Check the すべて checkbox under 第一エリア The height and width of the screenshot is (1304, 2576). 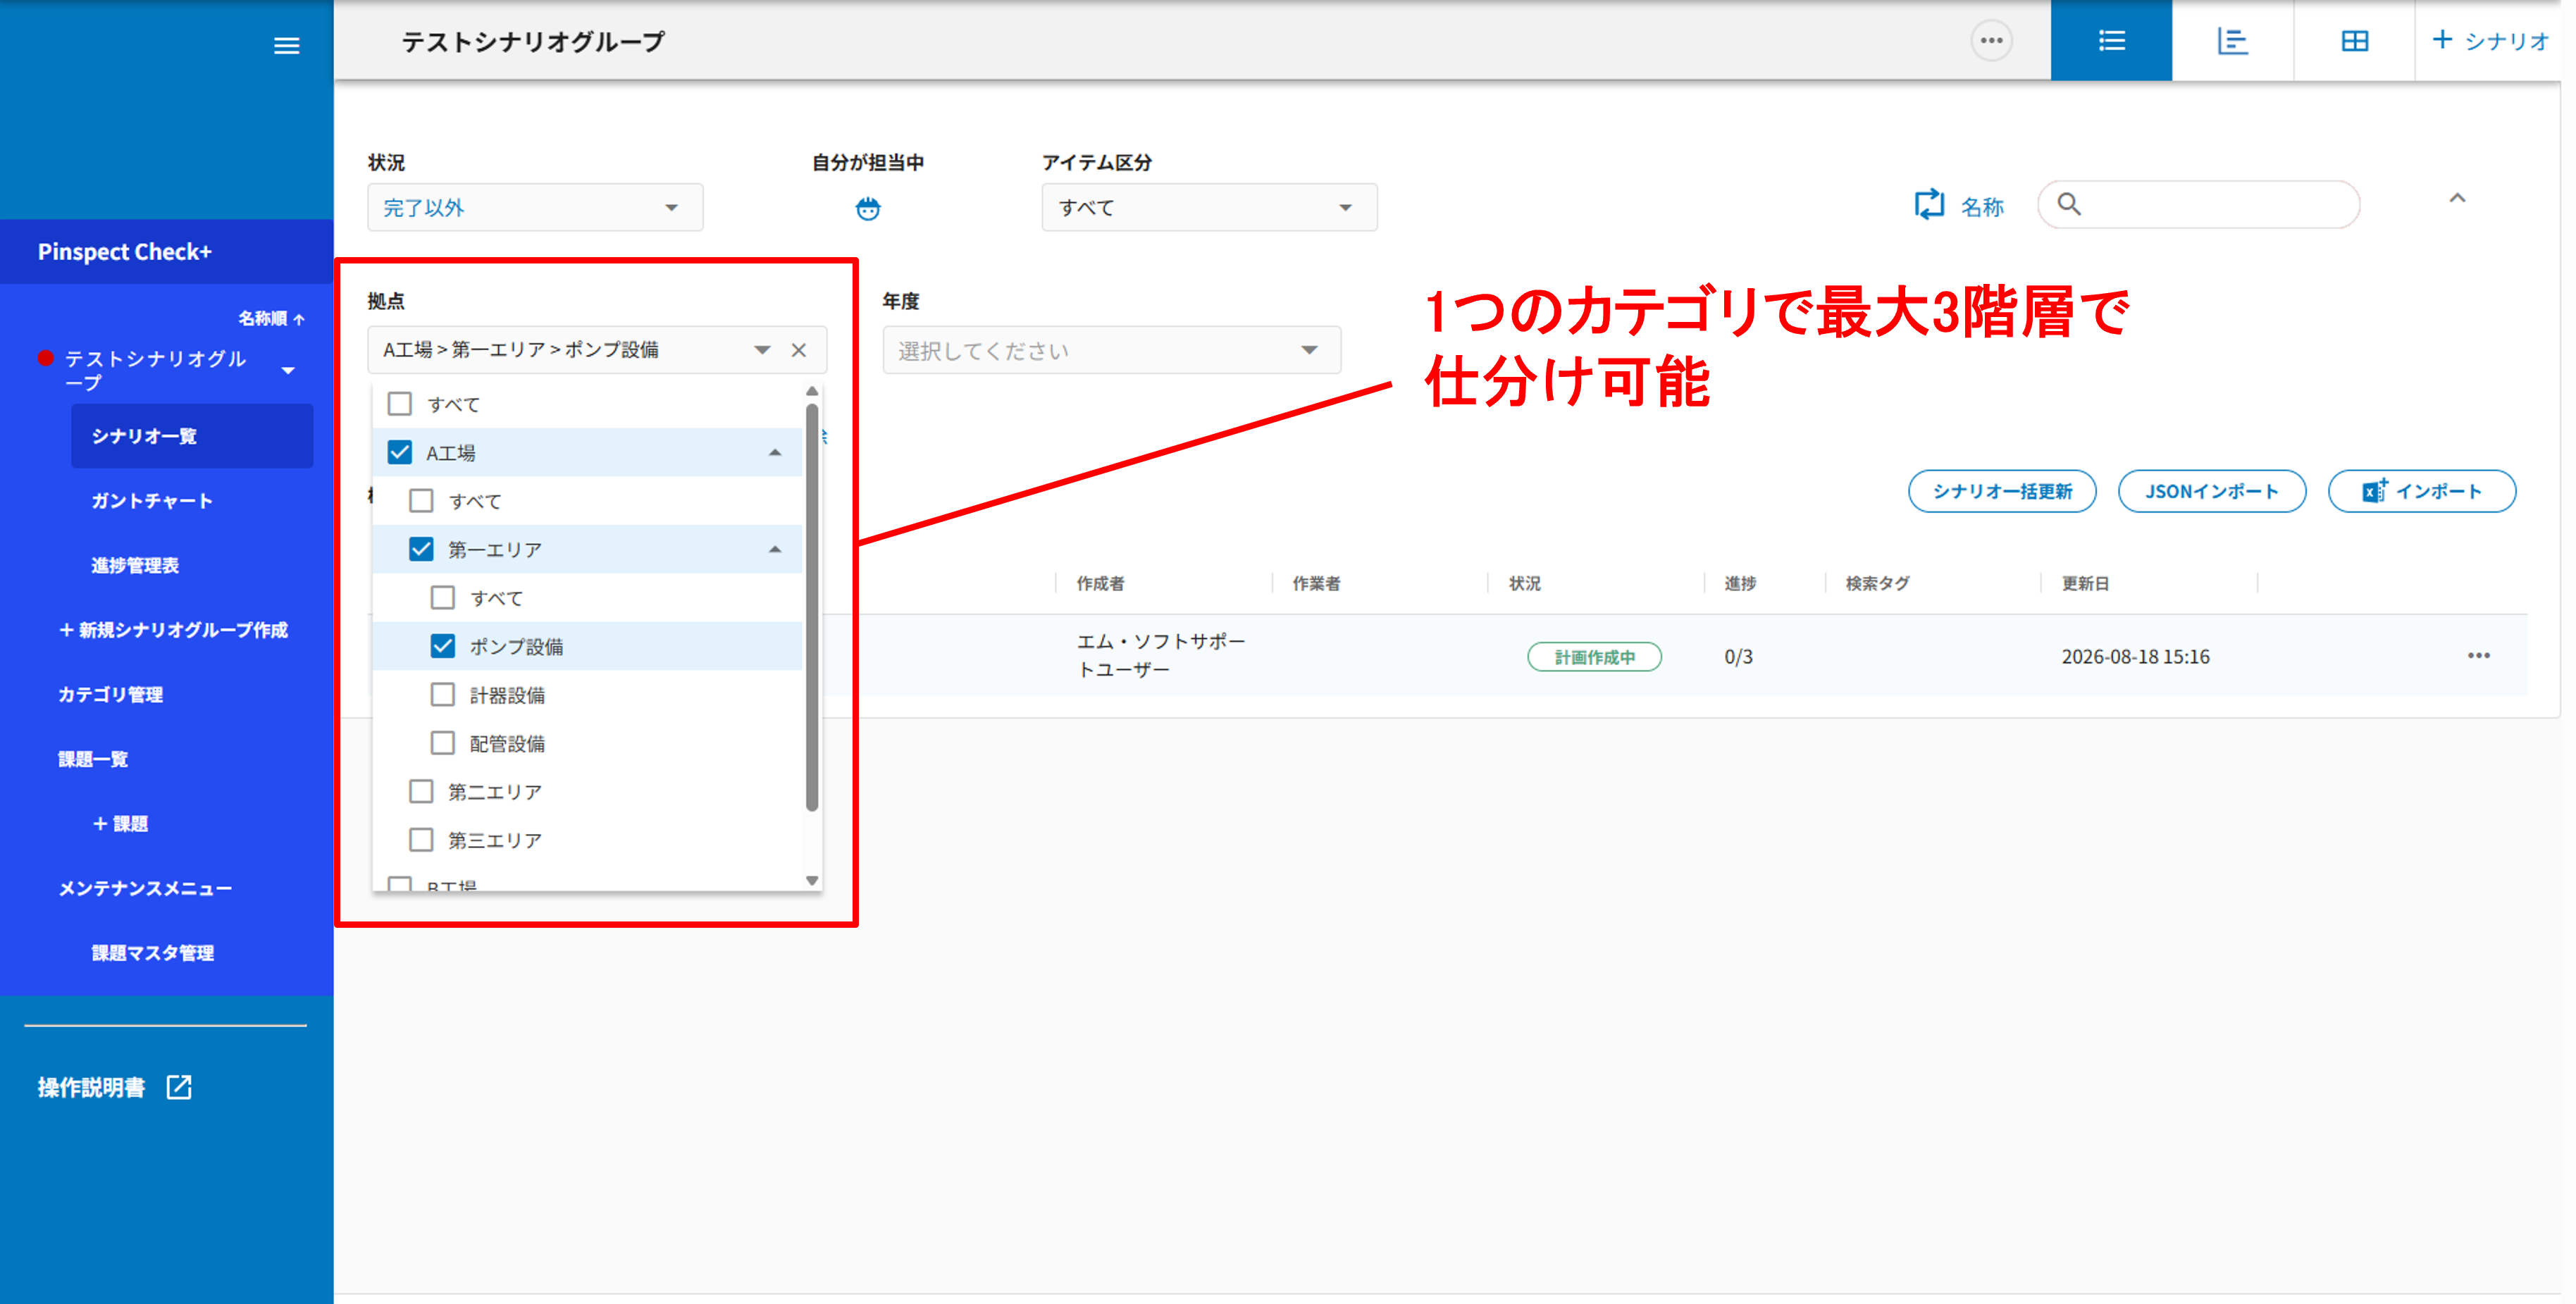443,597
